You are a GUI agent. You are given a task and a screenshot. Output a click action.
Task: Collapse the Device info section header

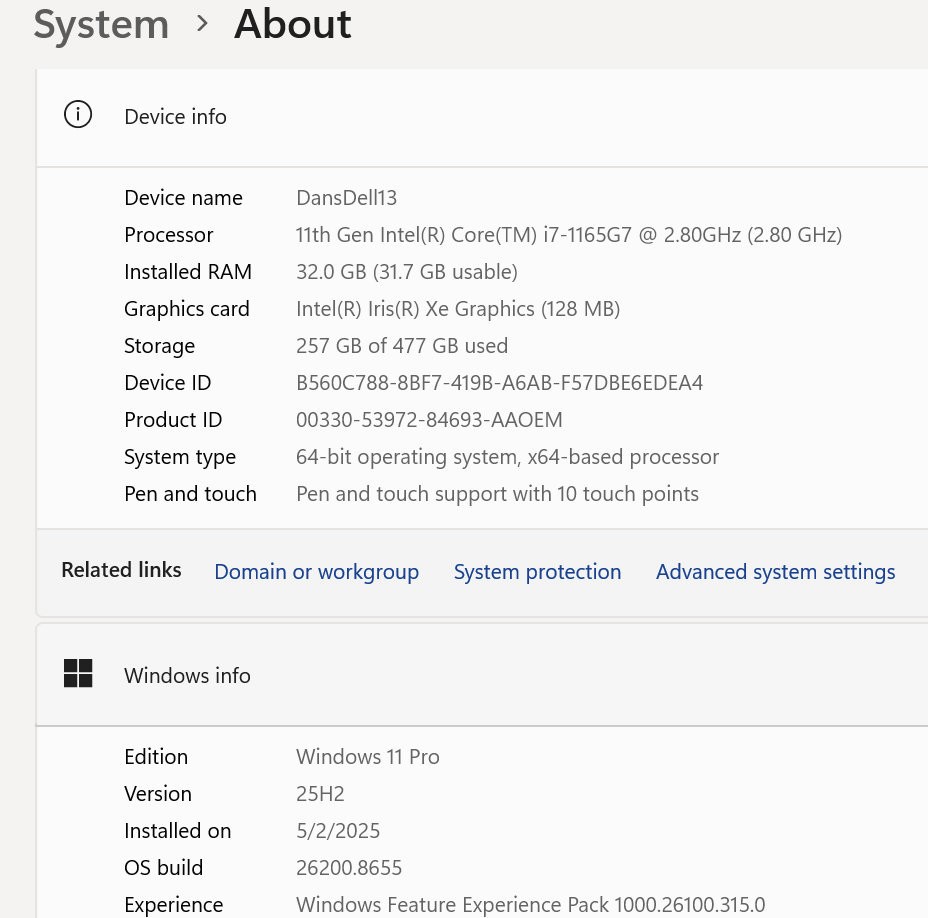click(x=482, y=117)
